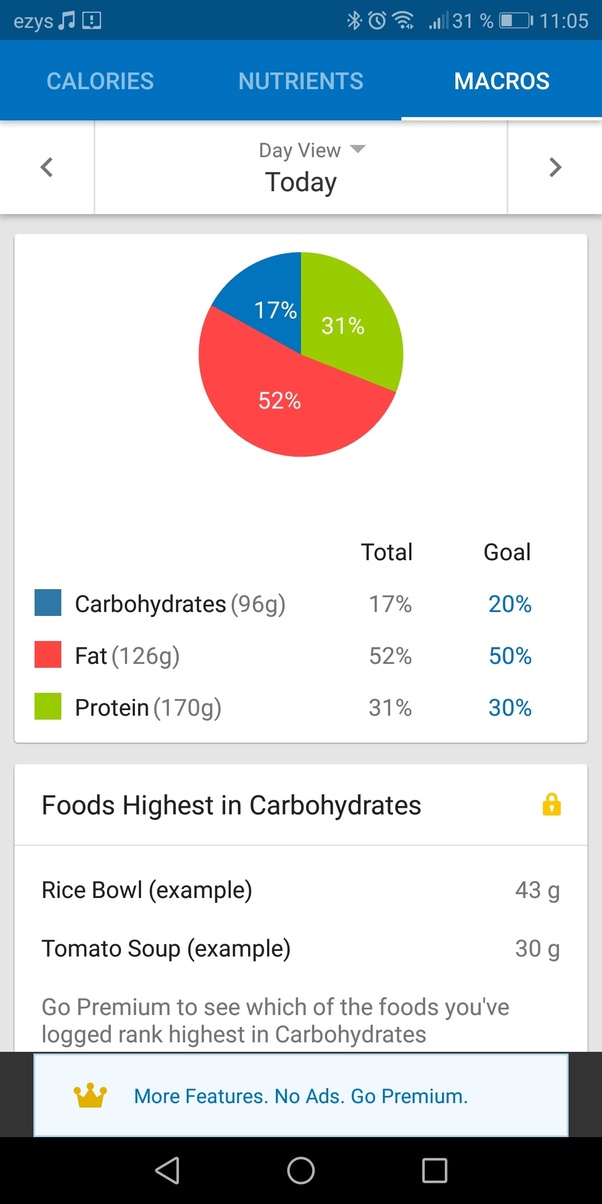602x1204 pixels.
Task: Switch to the Nutrients tab
Action: [x=301, y=81]
